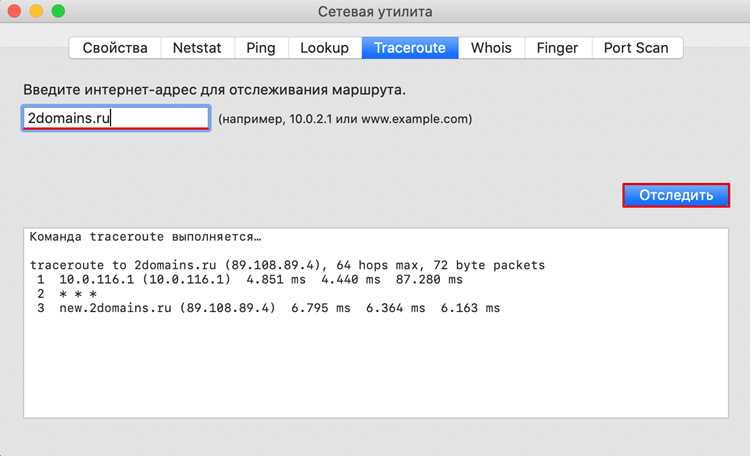Close the Сетевая утилита window
The height and width of the screenshot is (456, 750).
pos(14,11)
